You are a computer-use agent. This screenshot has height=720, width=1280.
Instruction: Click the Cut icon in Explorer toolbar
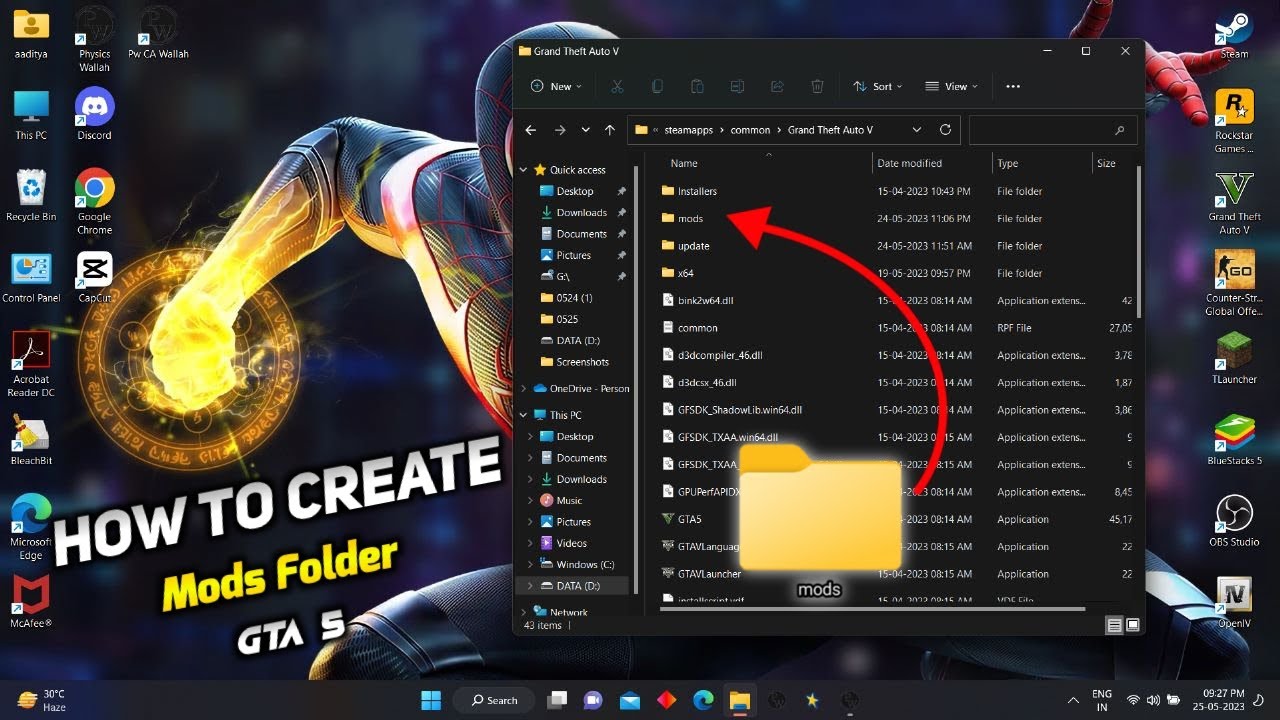point(617,86)
